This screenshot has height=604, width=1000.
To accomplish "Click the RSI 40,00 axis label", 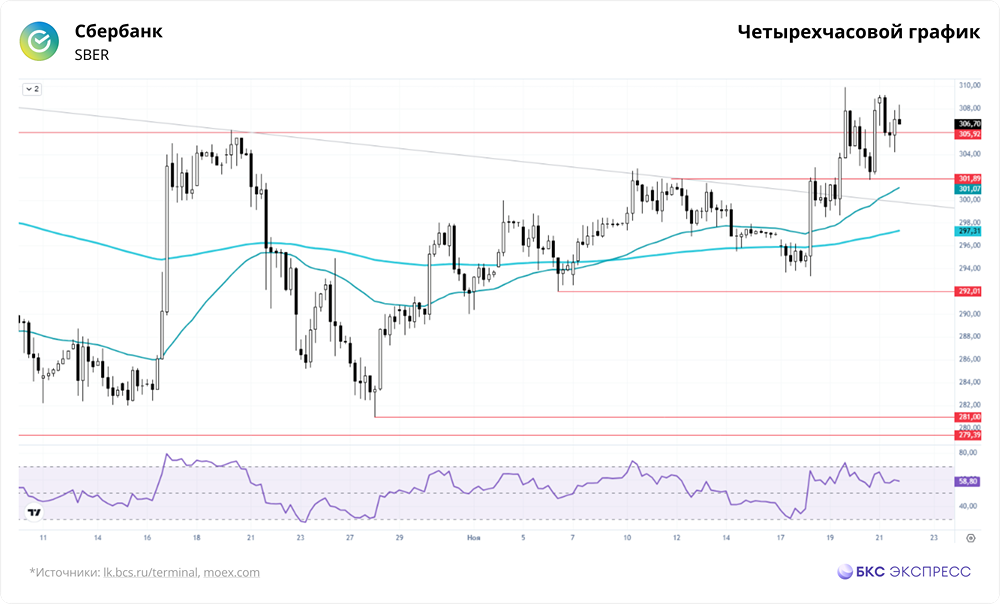I will pyautogui.click(x=967, y=506).
